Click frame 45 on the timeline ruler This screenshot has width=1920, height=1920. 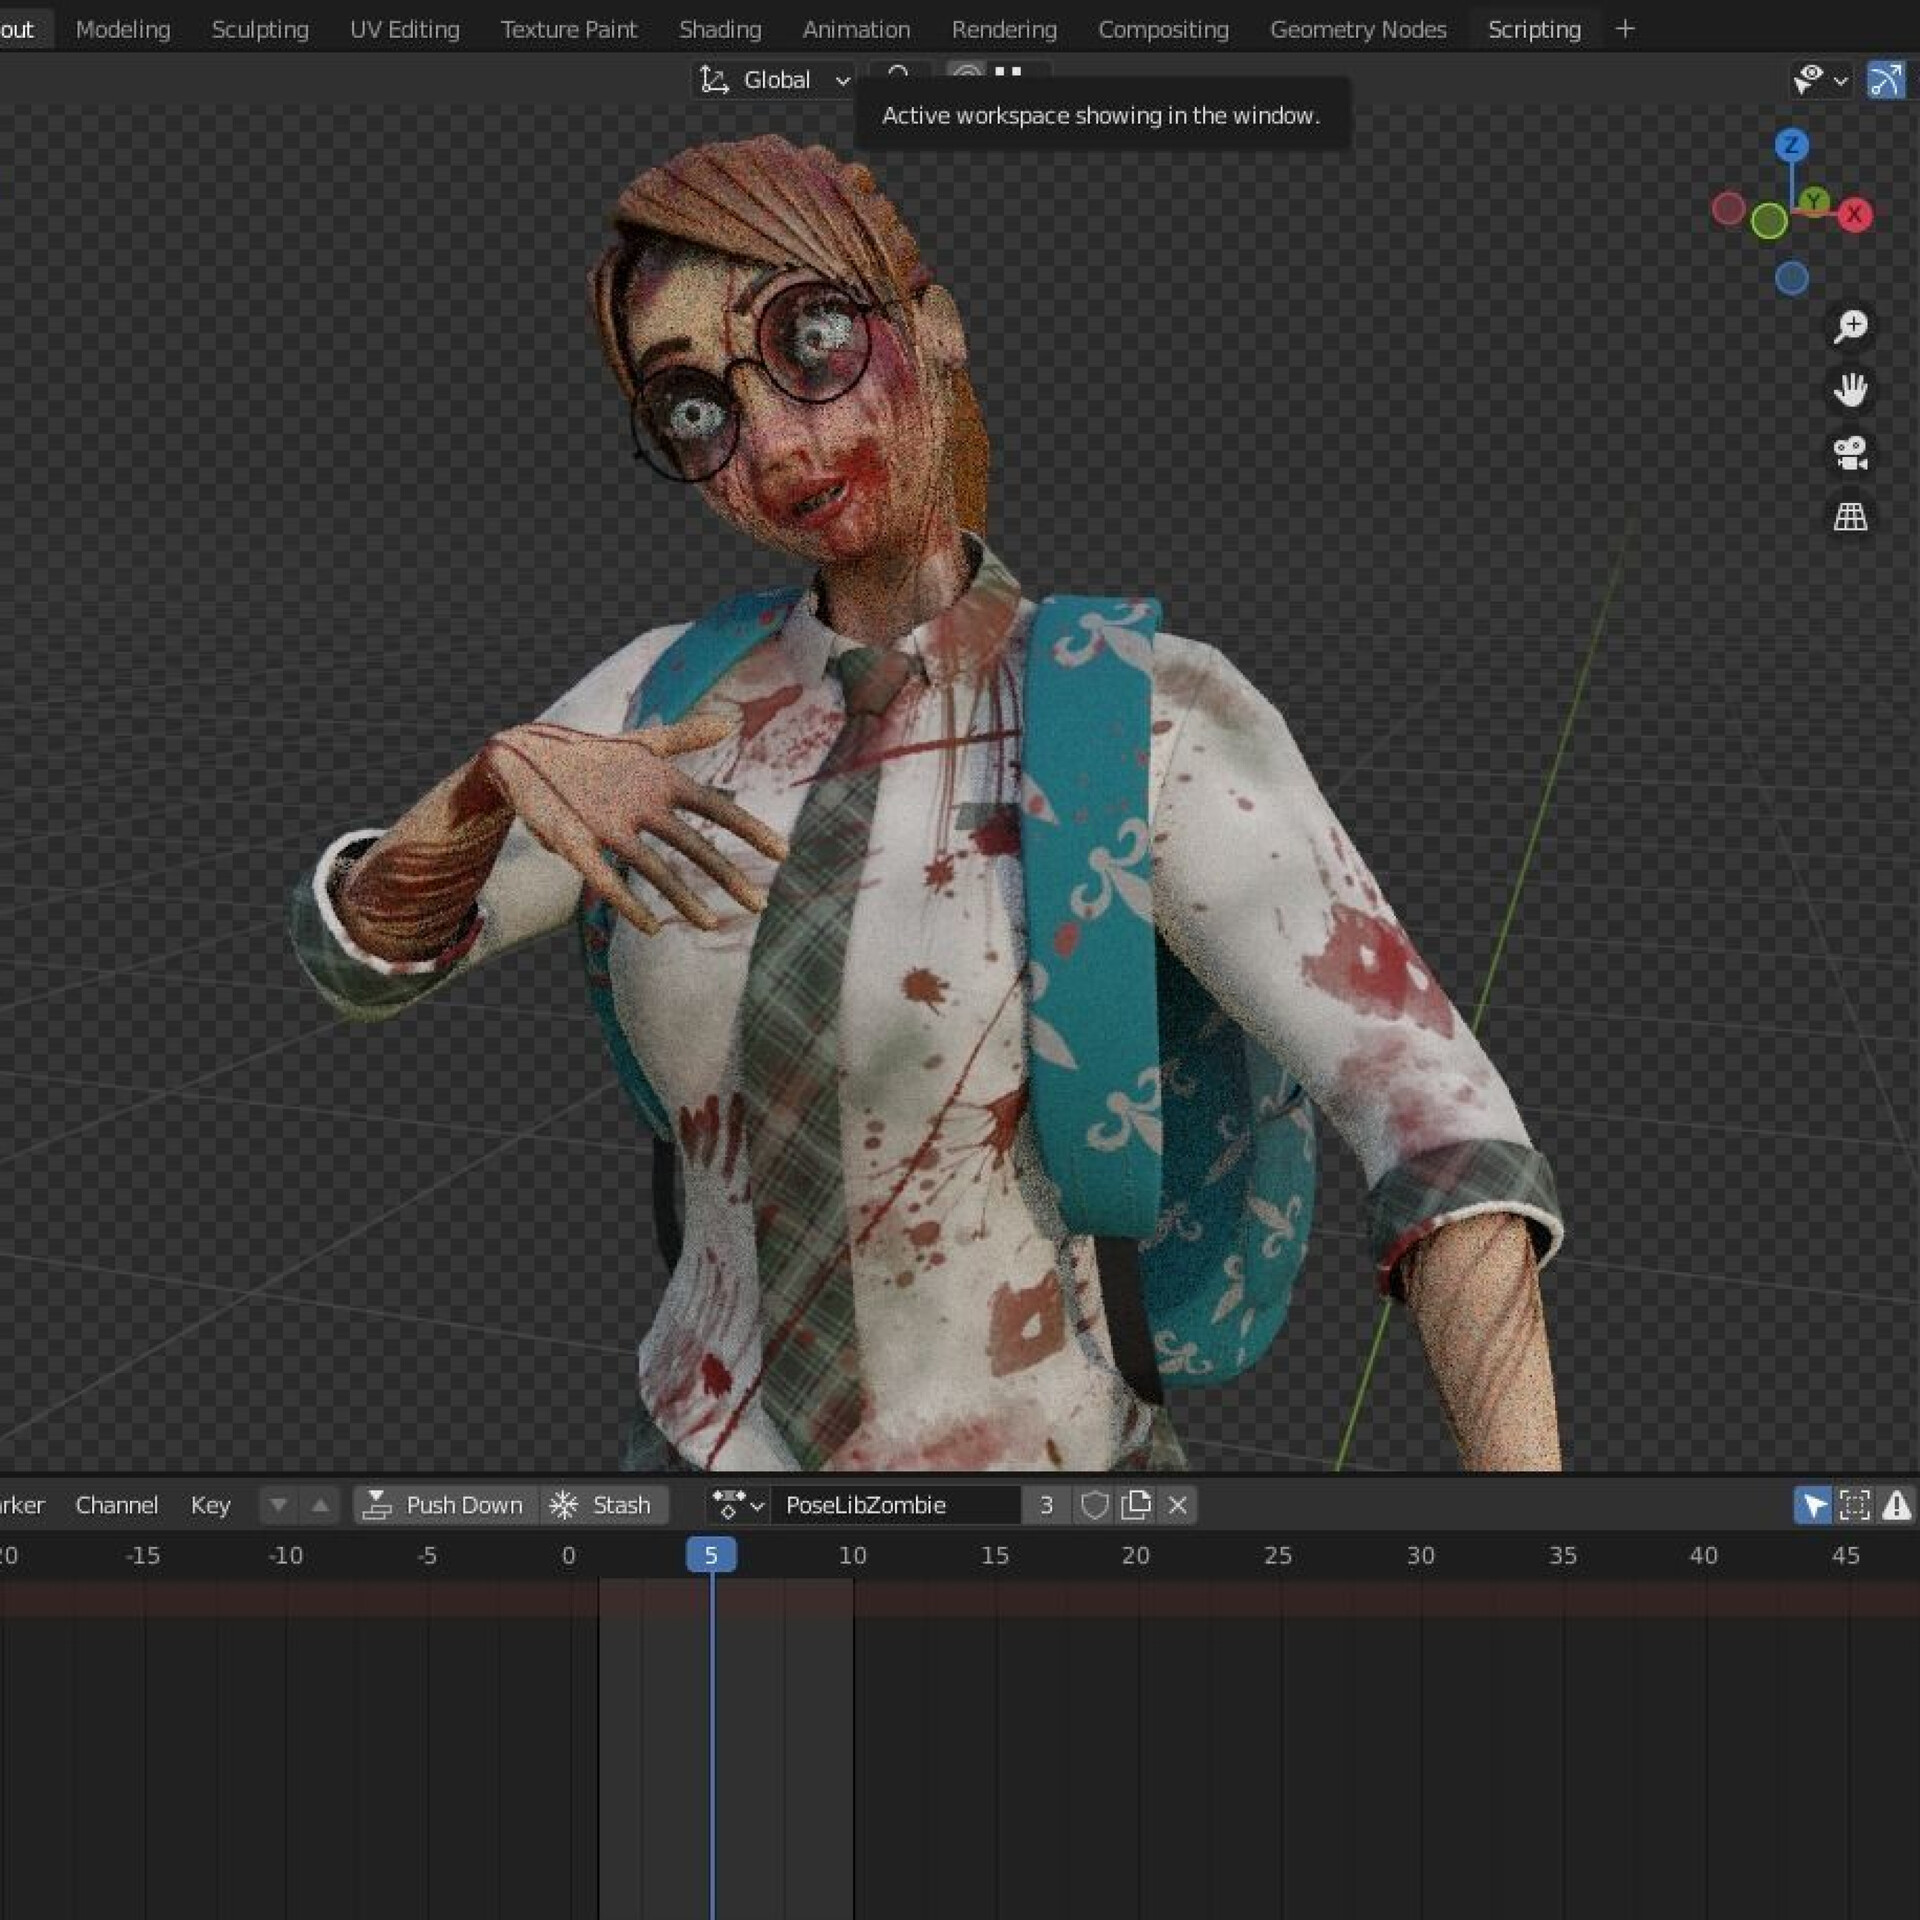1845,1555
